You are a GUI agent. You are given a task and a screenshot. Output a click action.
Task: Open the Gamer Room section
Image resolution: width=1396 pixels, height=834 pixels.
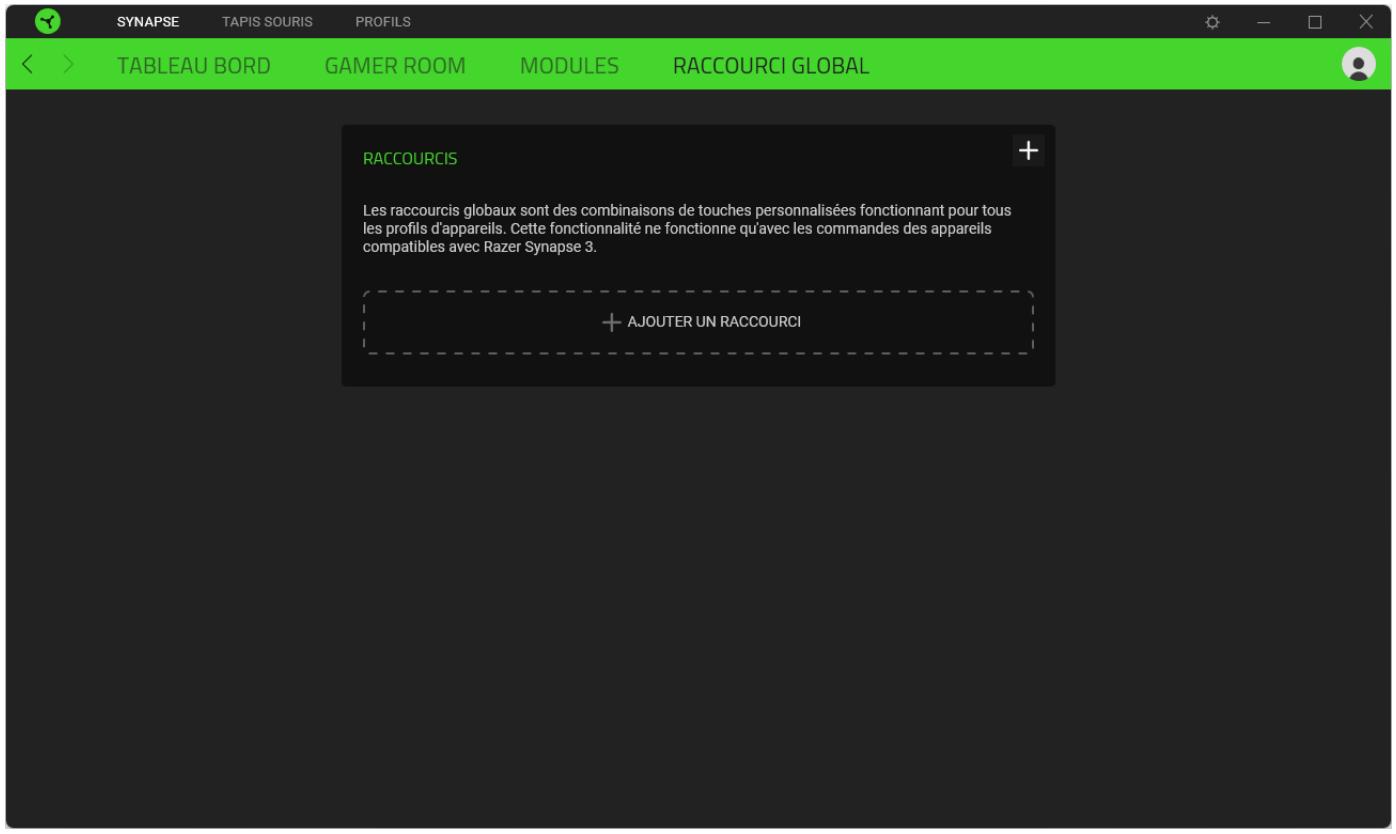[396, 66]
